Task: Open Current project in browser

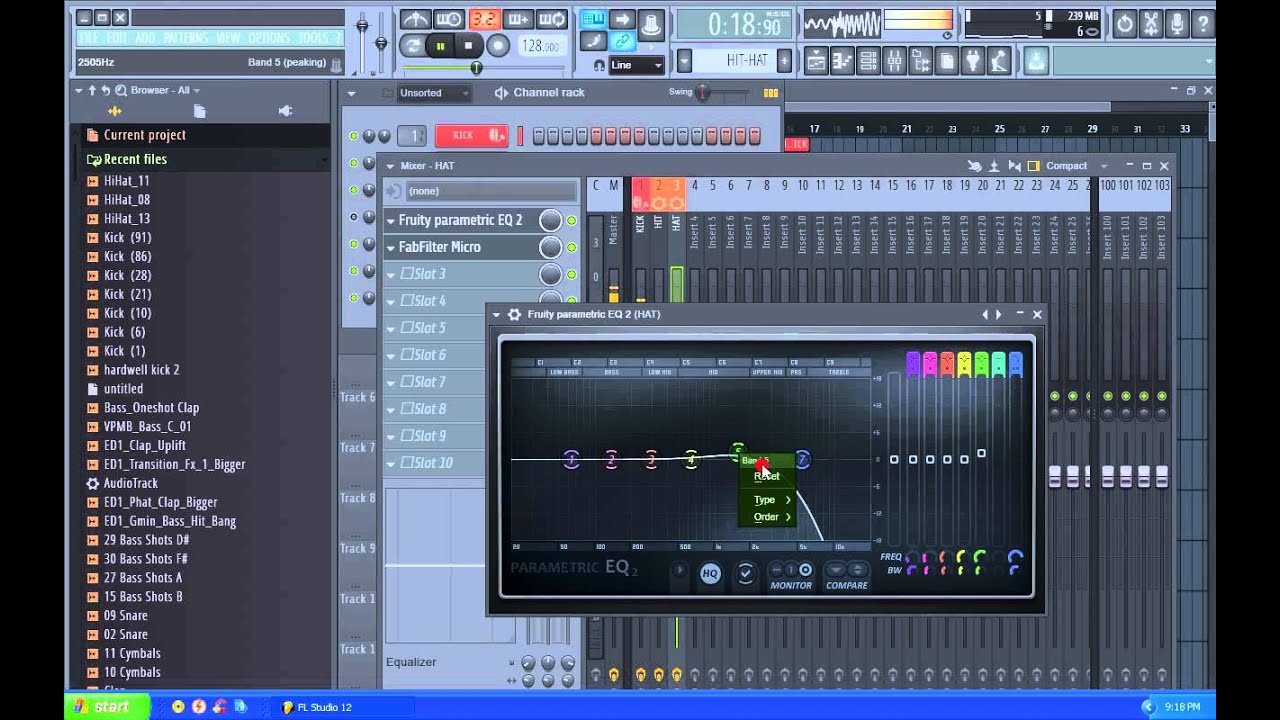Action: click(145, 135)
